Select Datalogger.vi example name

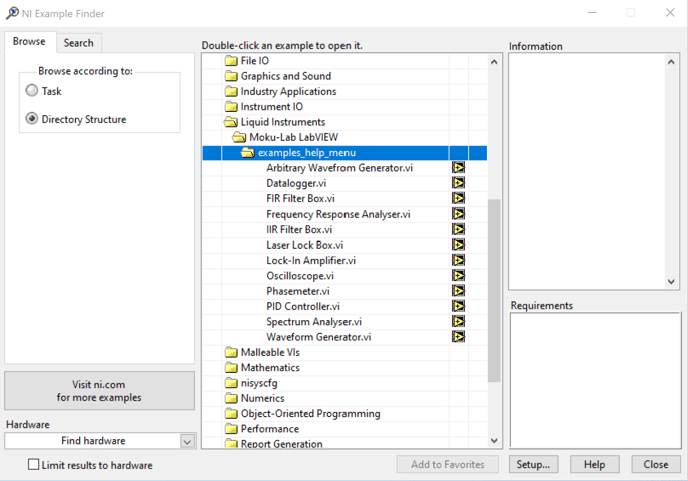(296, 183)
